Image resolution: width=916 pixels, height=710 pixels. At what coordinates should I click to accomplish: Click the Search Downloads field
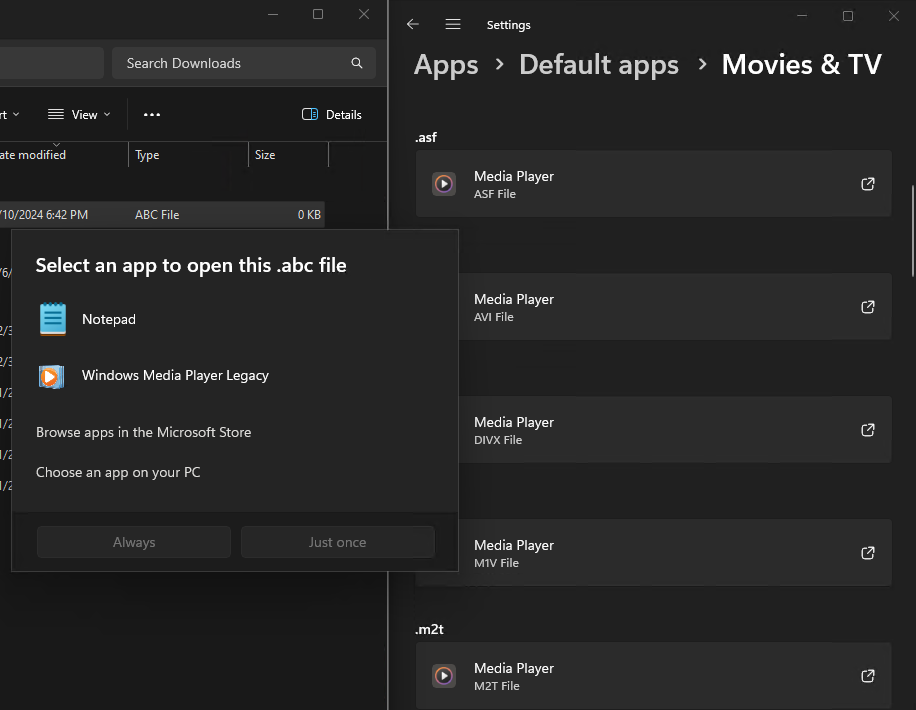pos(243,63)
